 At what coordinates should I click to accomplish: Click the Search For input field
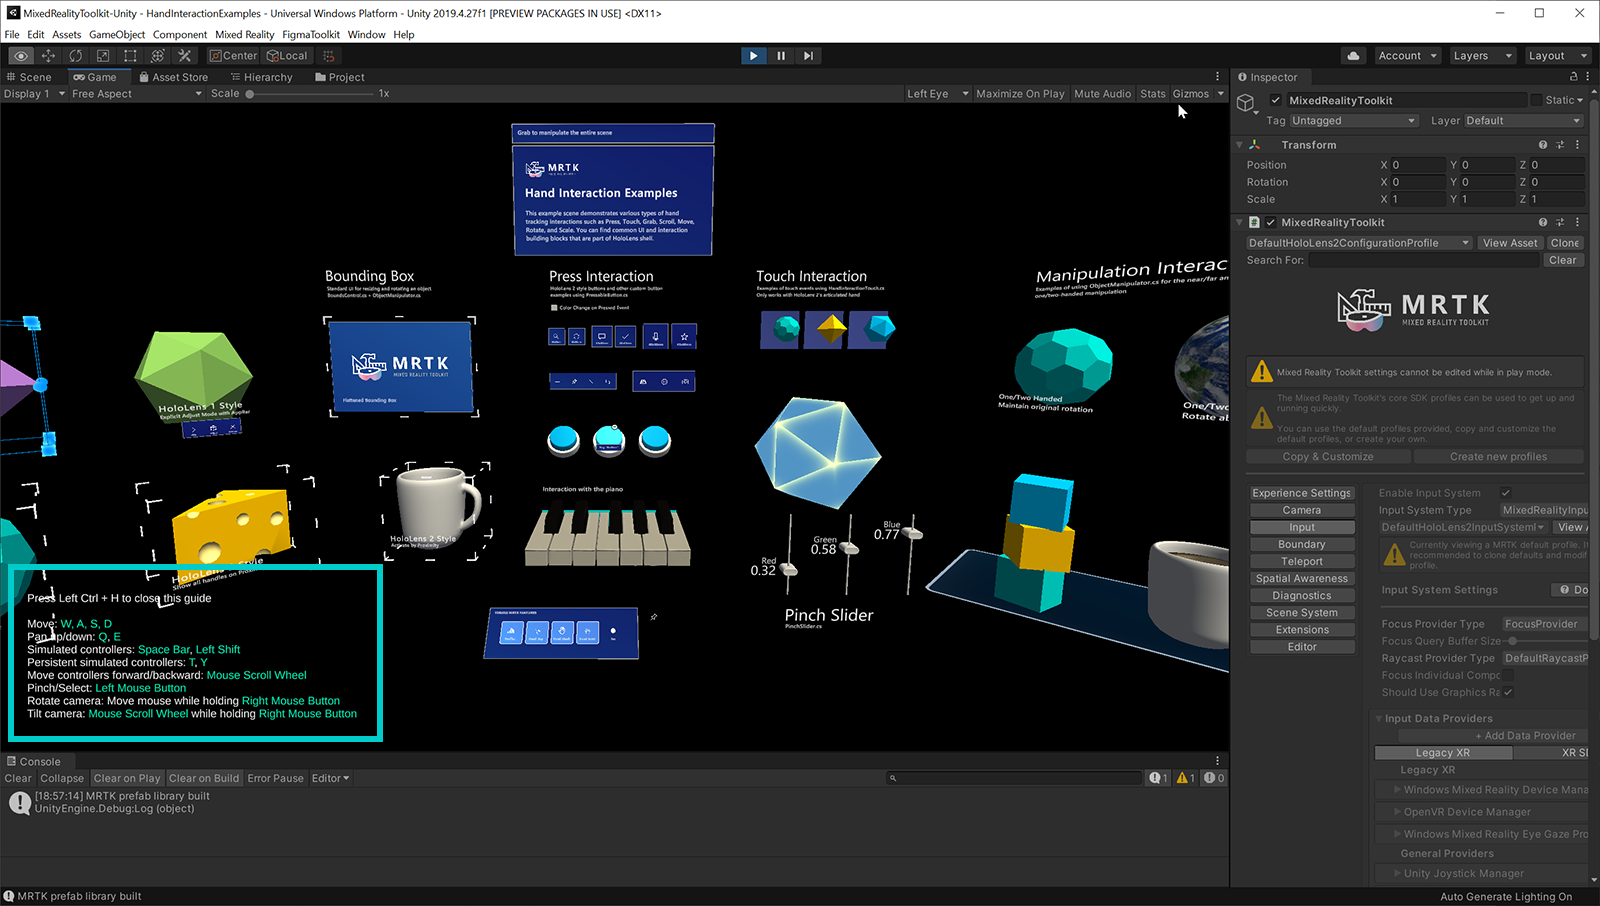click(x=1423, y=260)
